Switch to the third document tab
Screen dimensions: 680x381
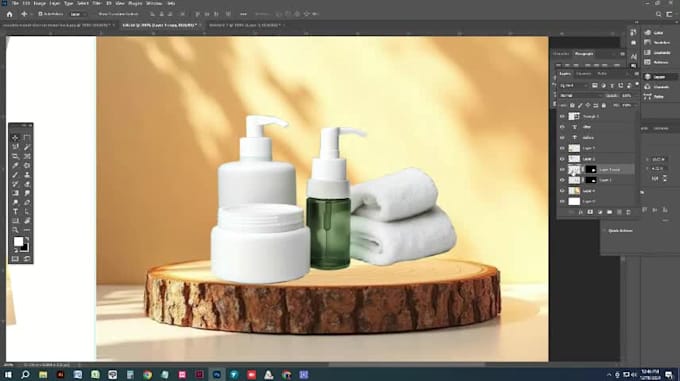click(246, 25)
